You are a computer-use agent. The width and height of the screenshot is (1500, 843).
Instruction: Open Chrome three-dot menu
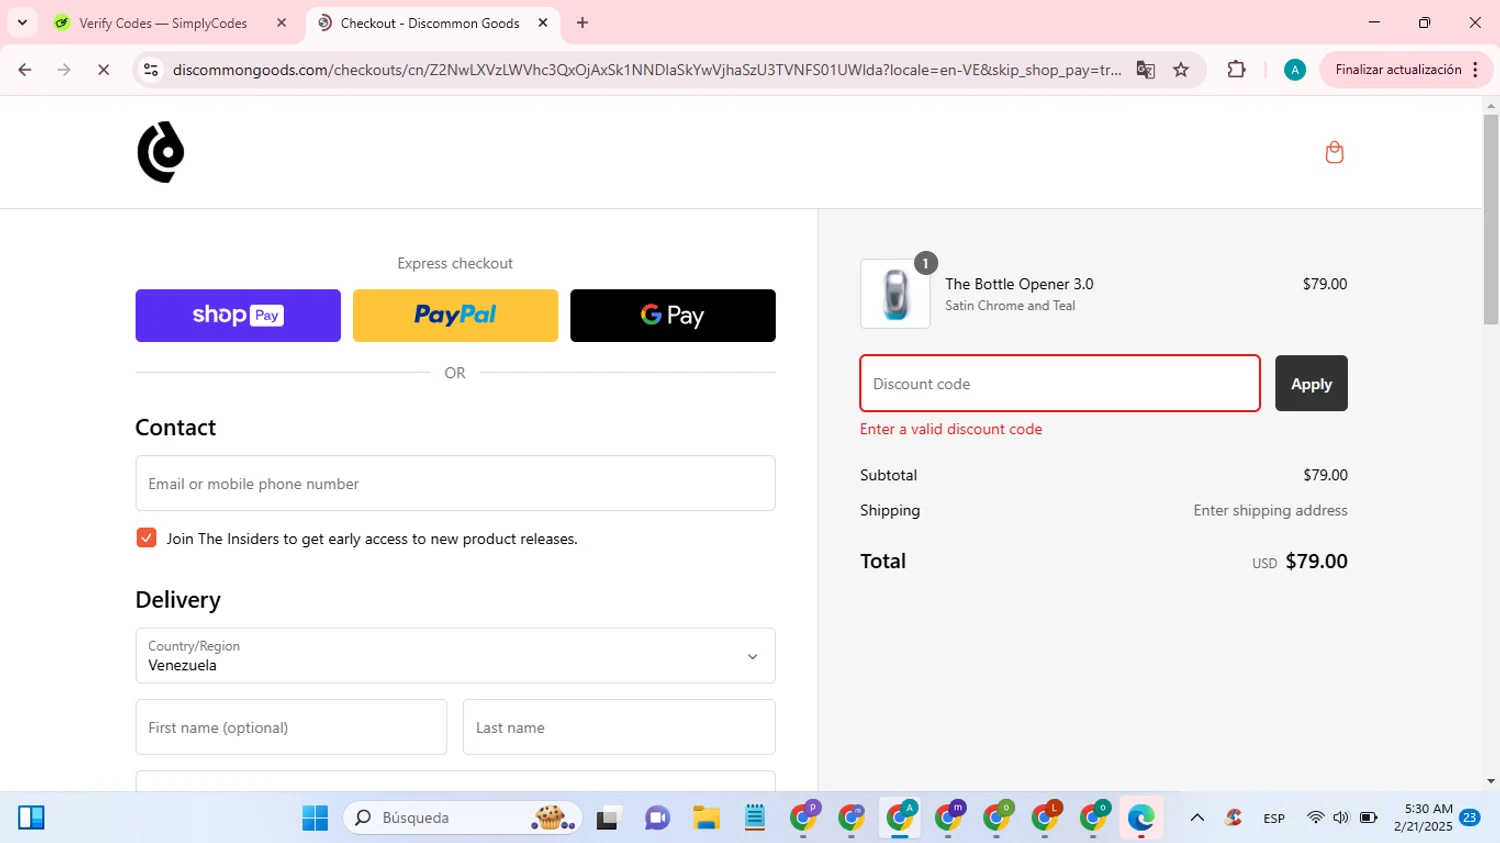tap(1475, 70)
